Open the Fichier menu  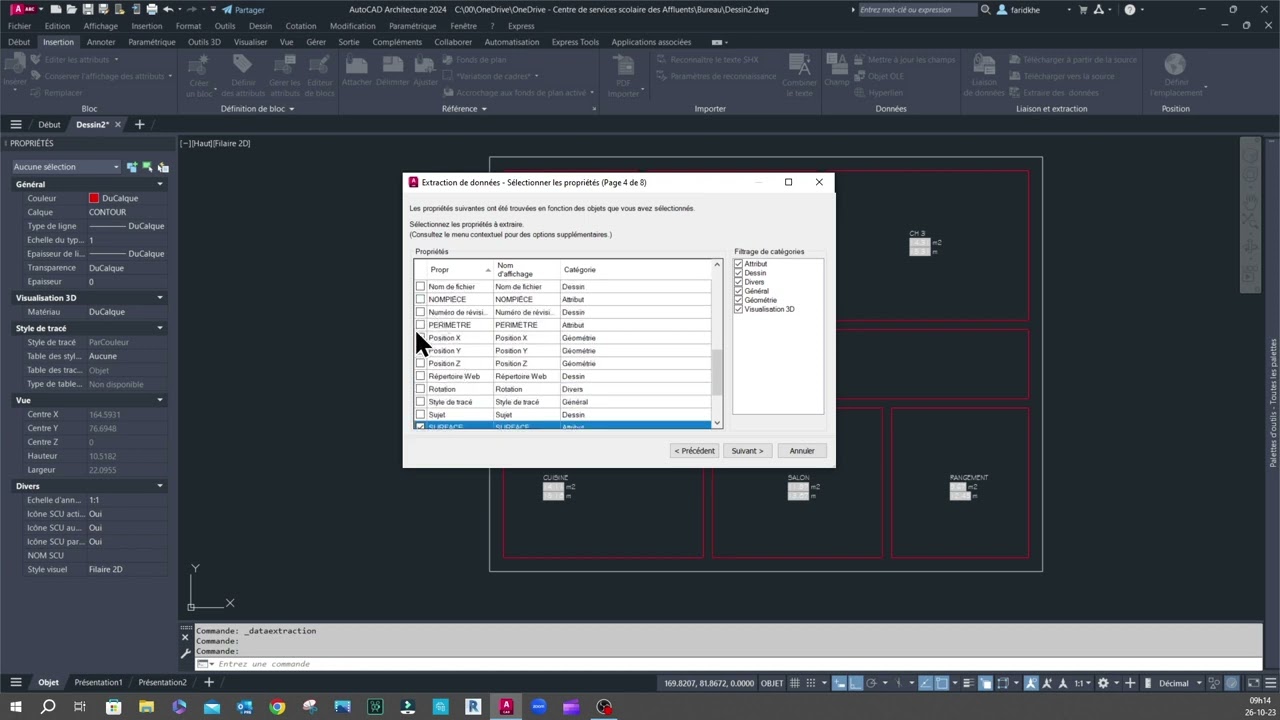tap(19, 26)
